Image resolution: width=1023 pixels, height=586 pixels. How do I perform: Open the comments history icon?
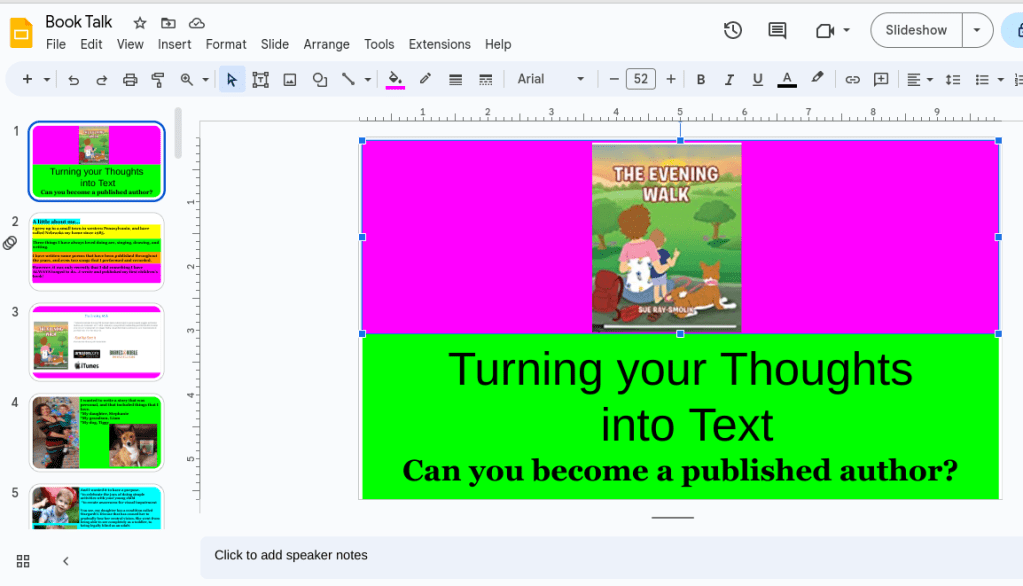pos(777,30)
